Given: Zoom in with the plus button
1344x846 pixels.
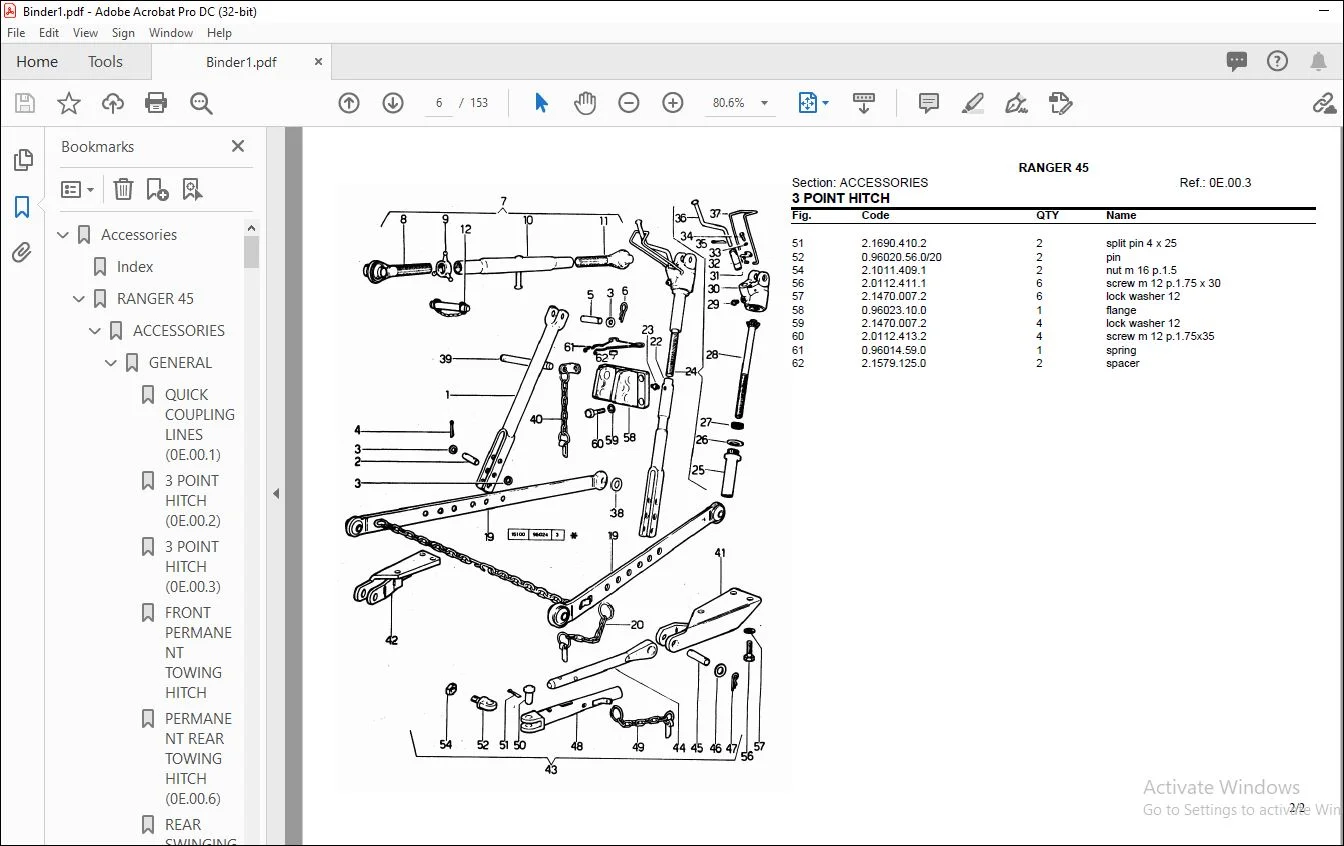Looking at the screenshot, I should point(673,103).
